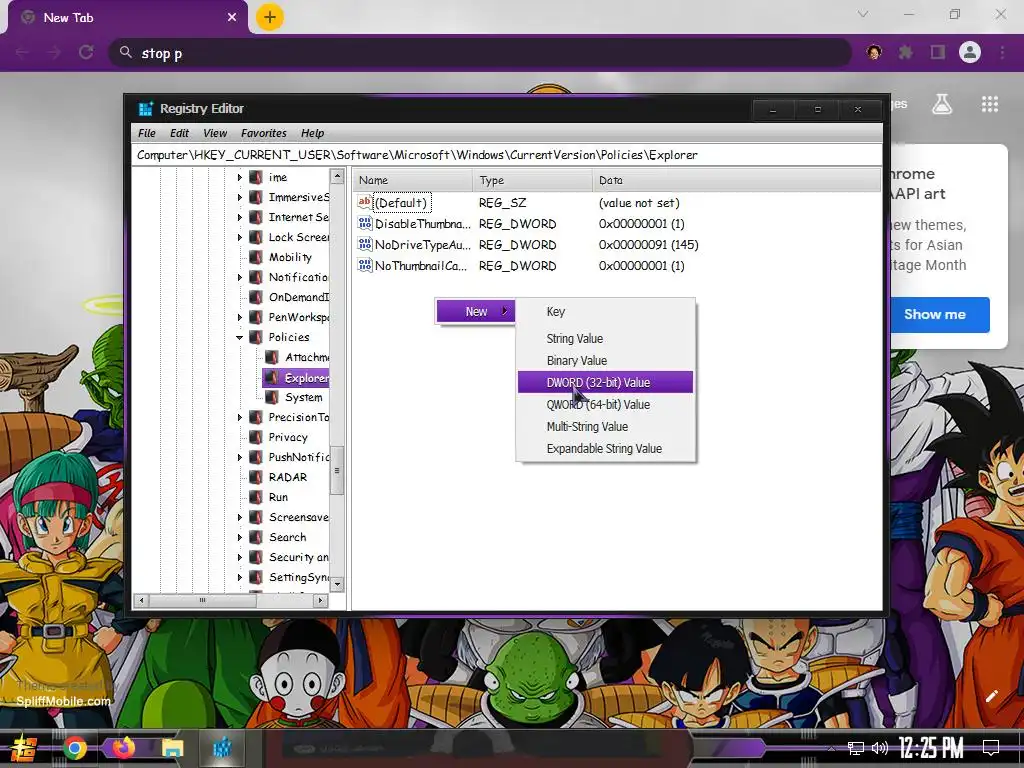
Task: Open File Explorer from the taskbar
Action: coord(172,748)
